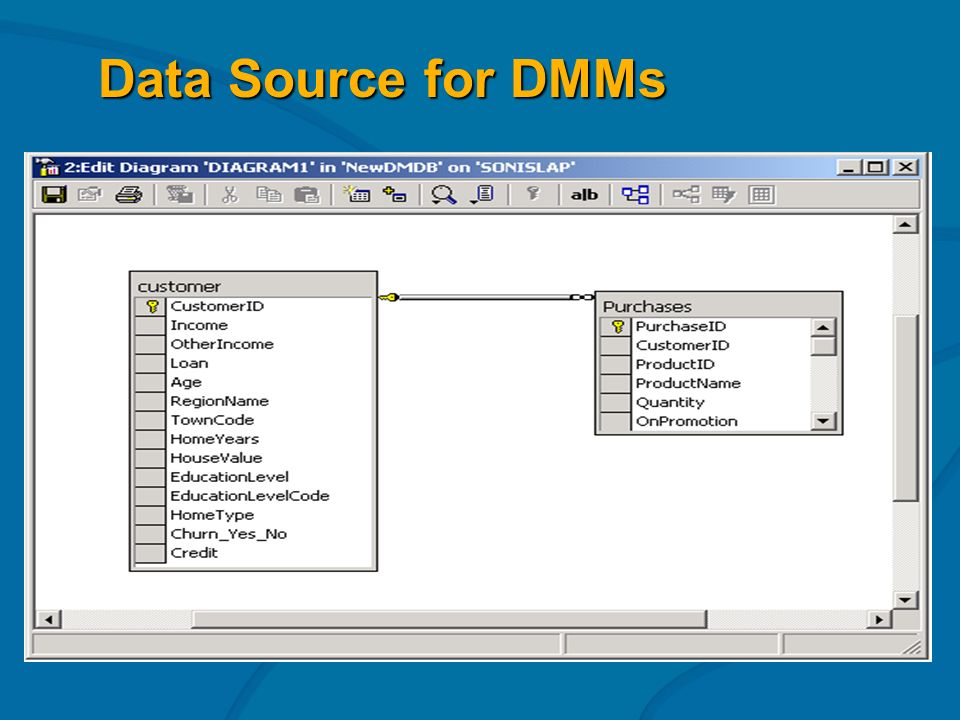This screenshot has height=720, width=960.
Task: Open the Show column-view dropdown icon
Action: (x=482, y=195)
